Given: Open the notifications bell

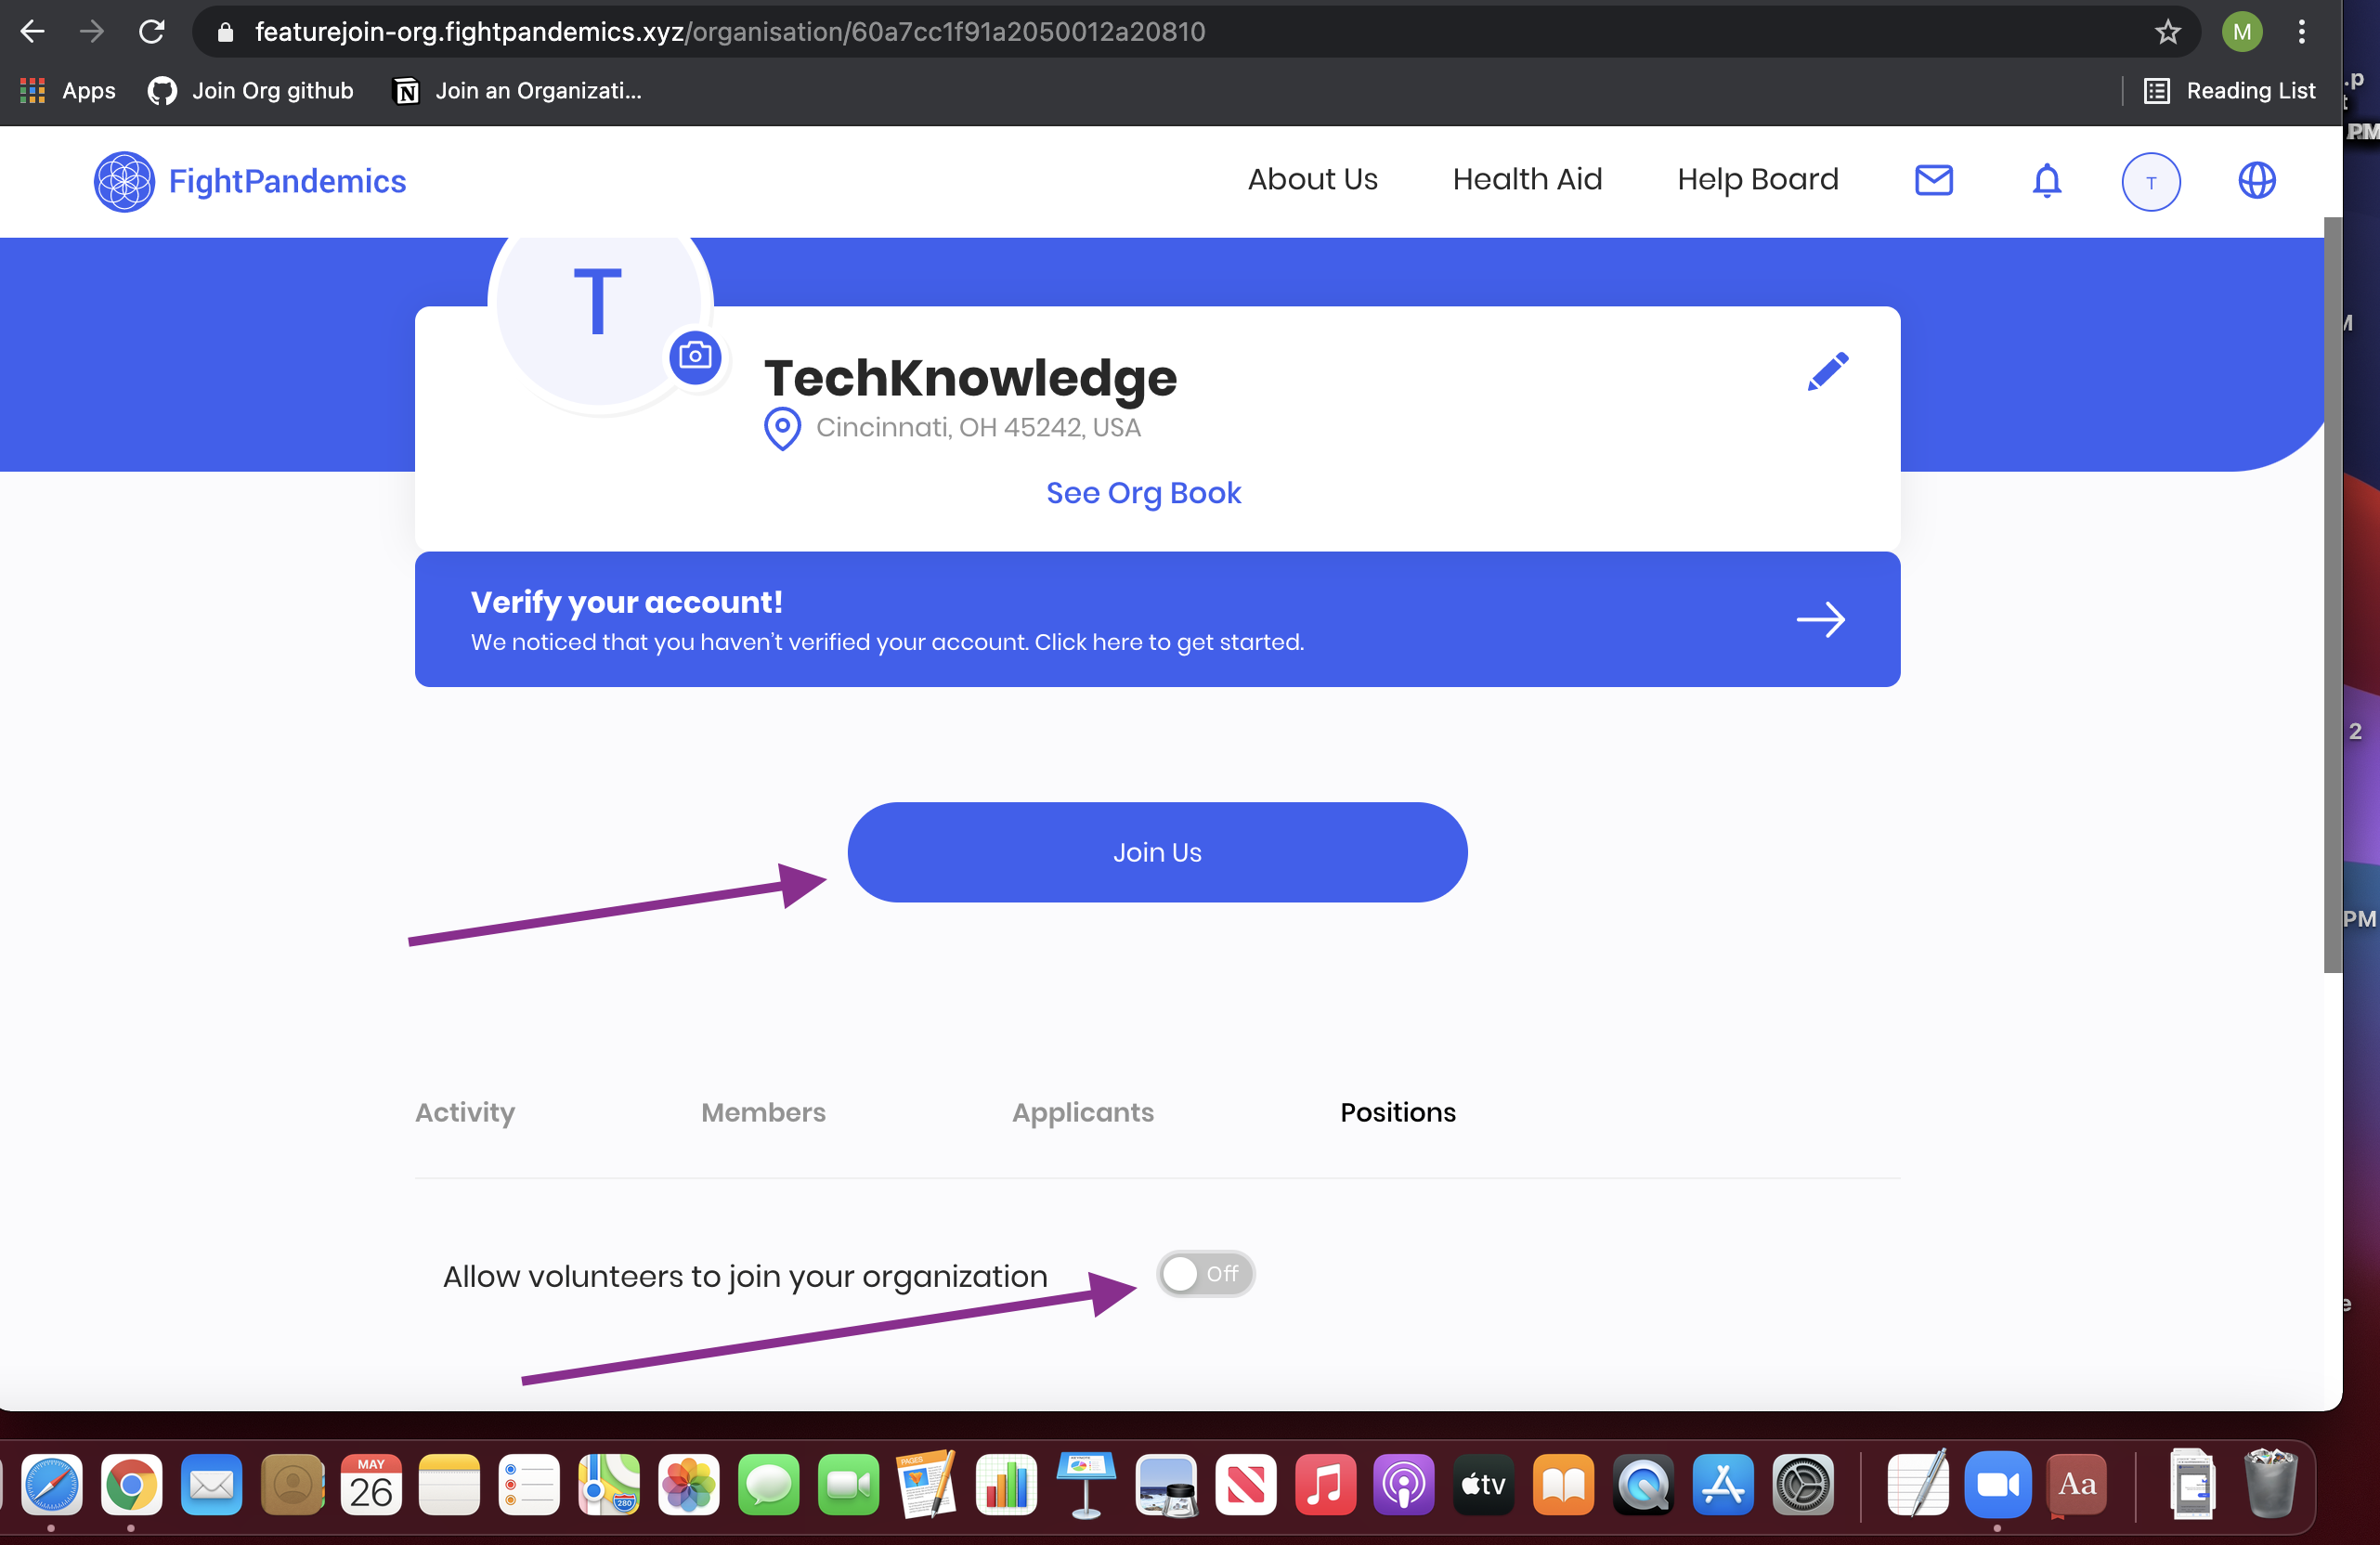Looking at the screenshot, I should (2046, 181).
